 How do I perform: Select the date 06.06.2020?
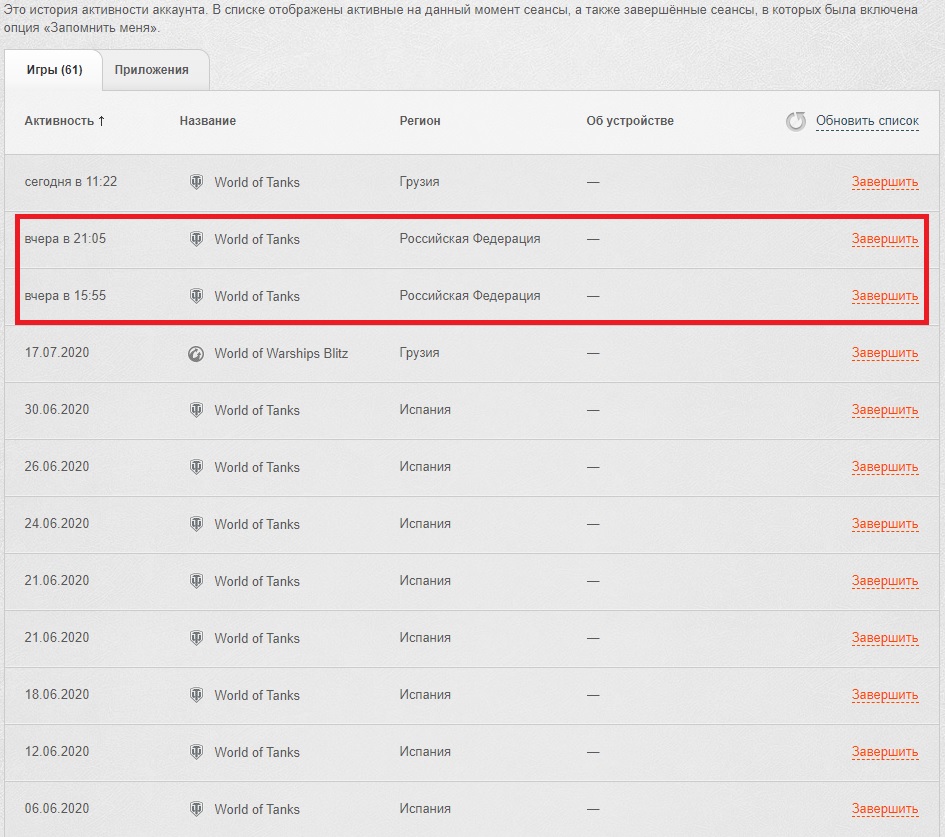tap(57, 809)
